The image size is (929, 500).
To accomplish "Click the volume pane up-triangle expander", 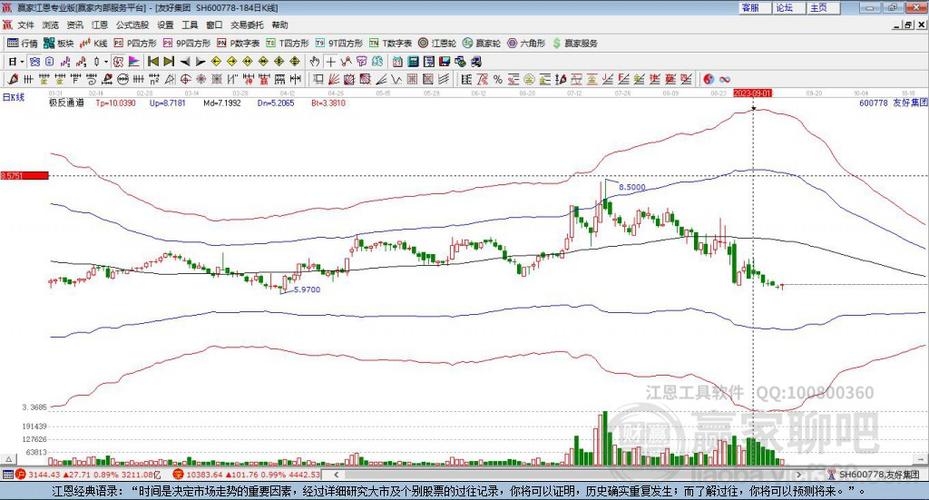I will click(x=9, y=459).
